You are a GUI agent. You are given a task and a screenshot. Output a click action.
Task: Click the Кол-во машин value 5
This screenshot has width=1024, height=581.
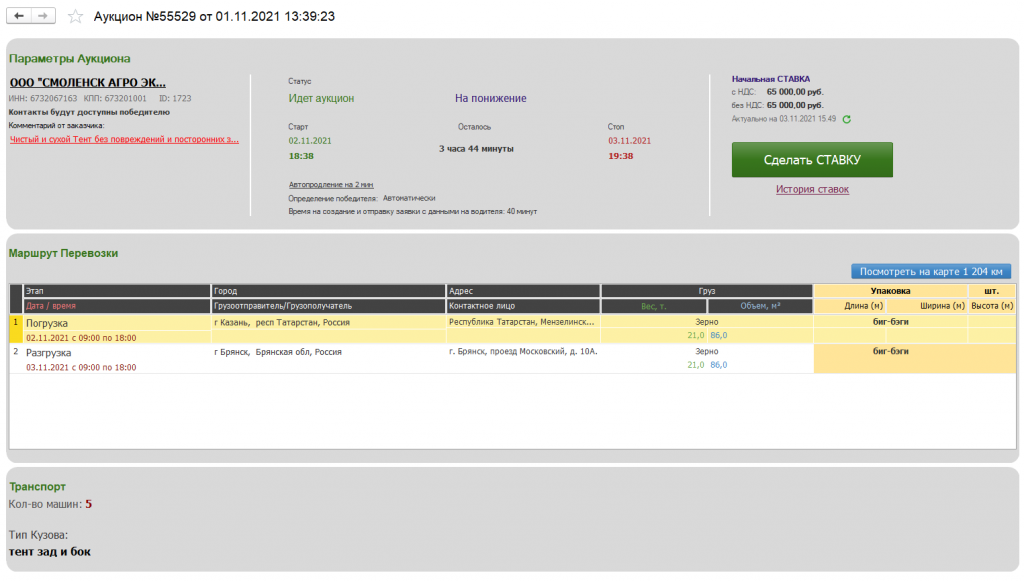[89, 504]
